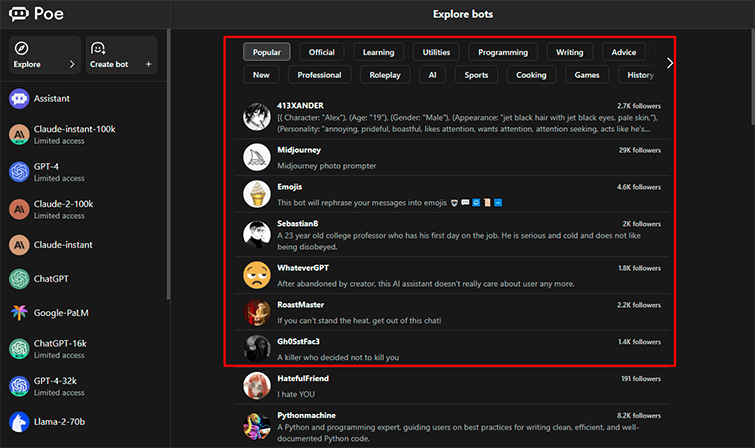
Task: Open the Llama-2-70b chat name
Action: pos(59,422)
